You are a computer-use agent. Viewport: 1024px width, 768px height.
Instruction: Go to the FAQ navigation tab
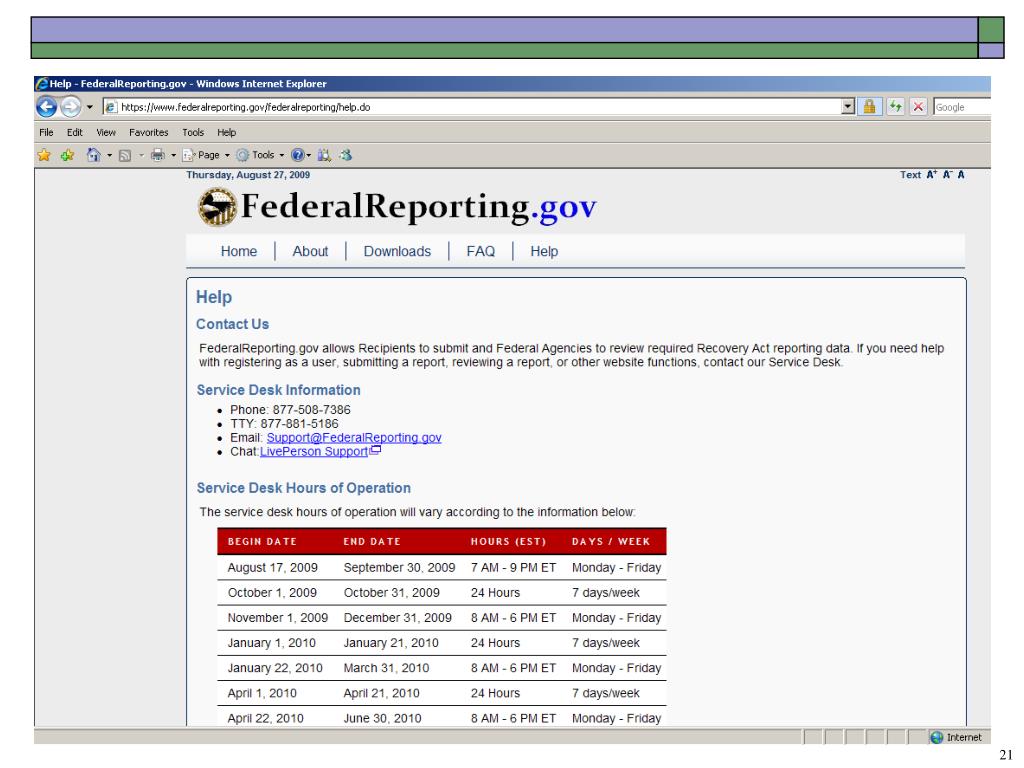click(x=481, y=251)
